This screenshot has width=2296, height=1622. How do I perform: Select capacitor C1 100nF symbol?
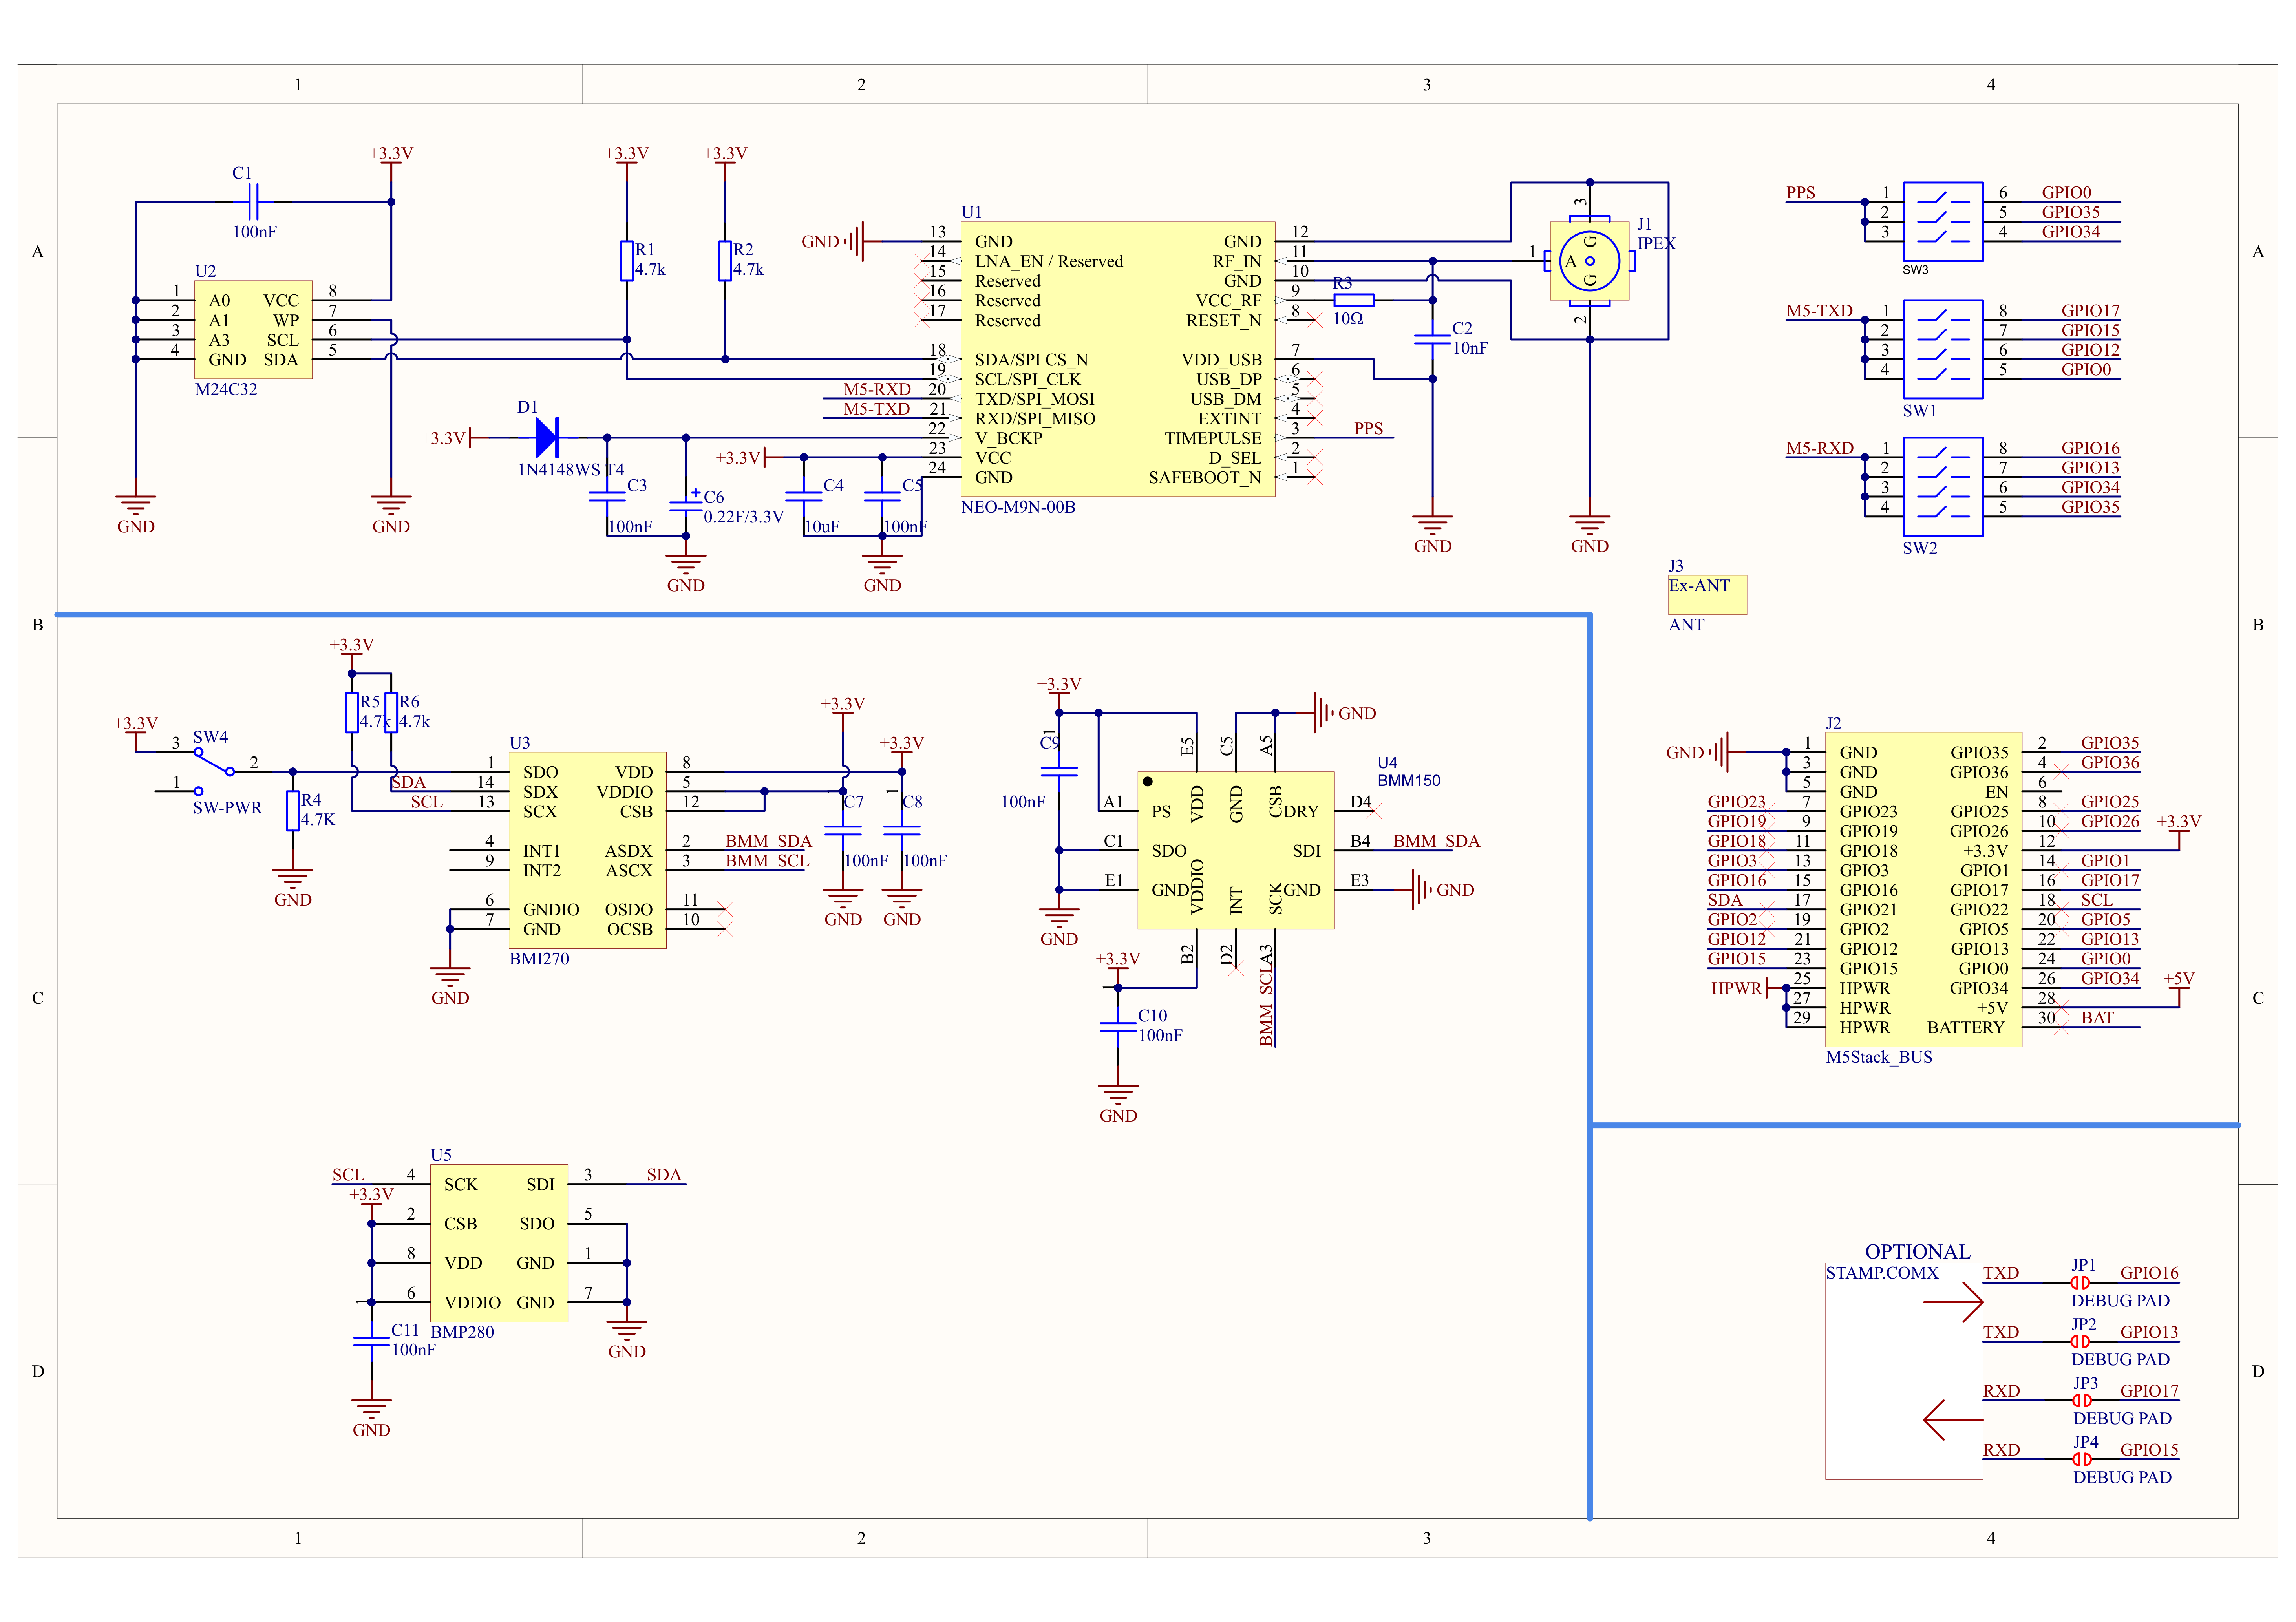point(253,202)
